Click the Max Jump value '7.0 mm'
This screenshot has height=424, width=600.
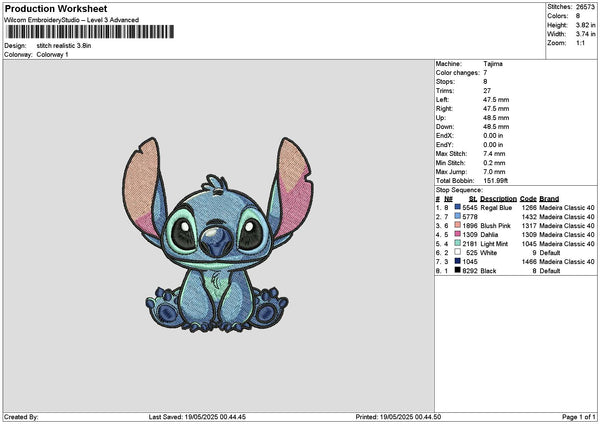494,172
